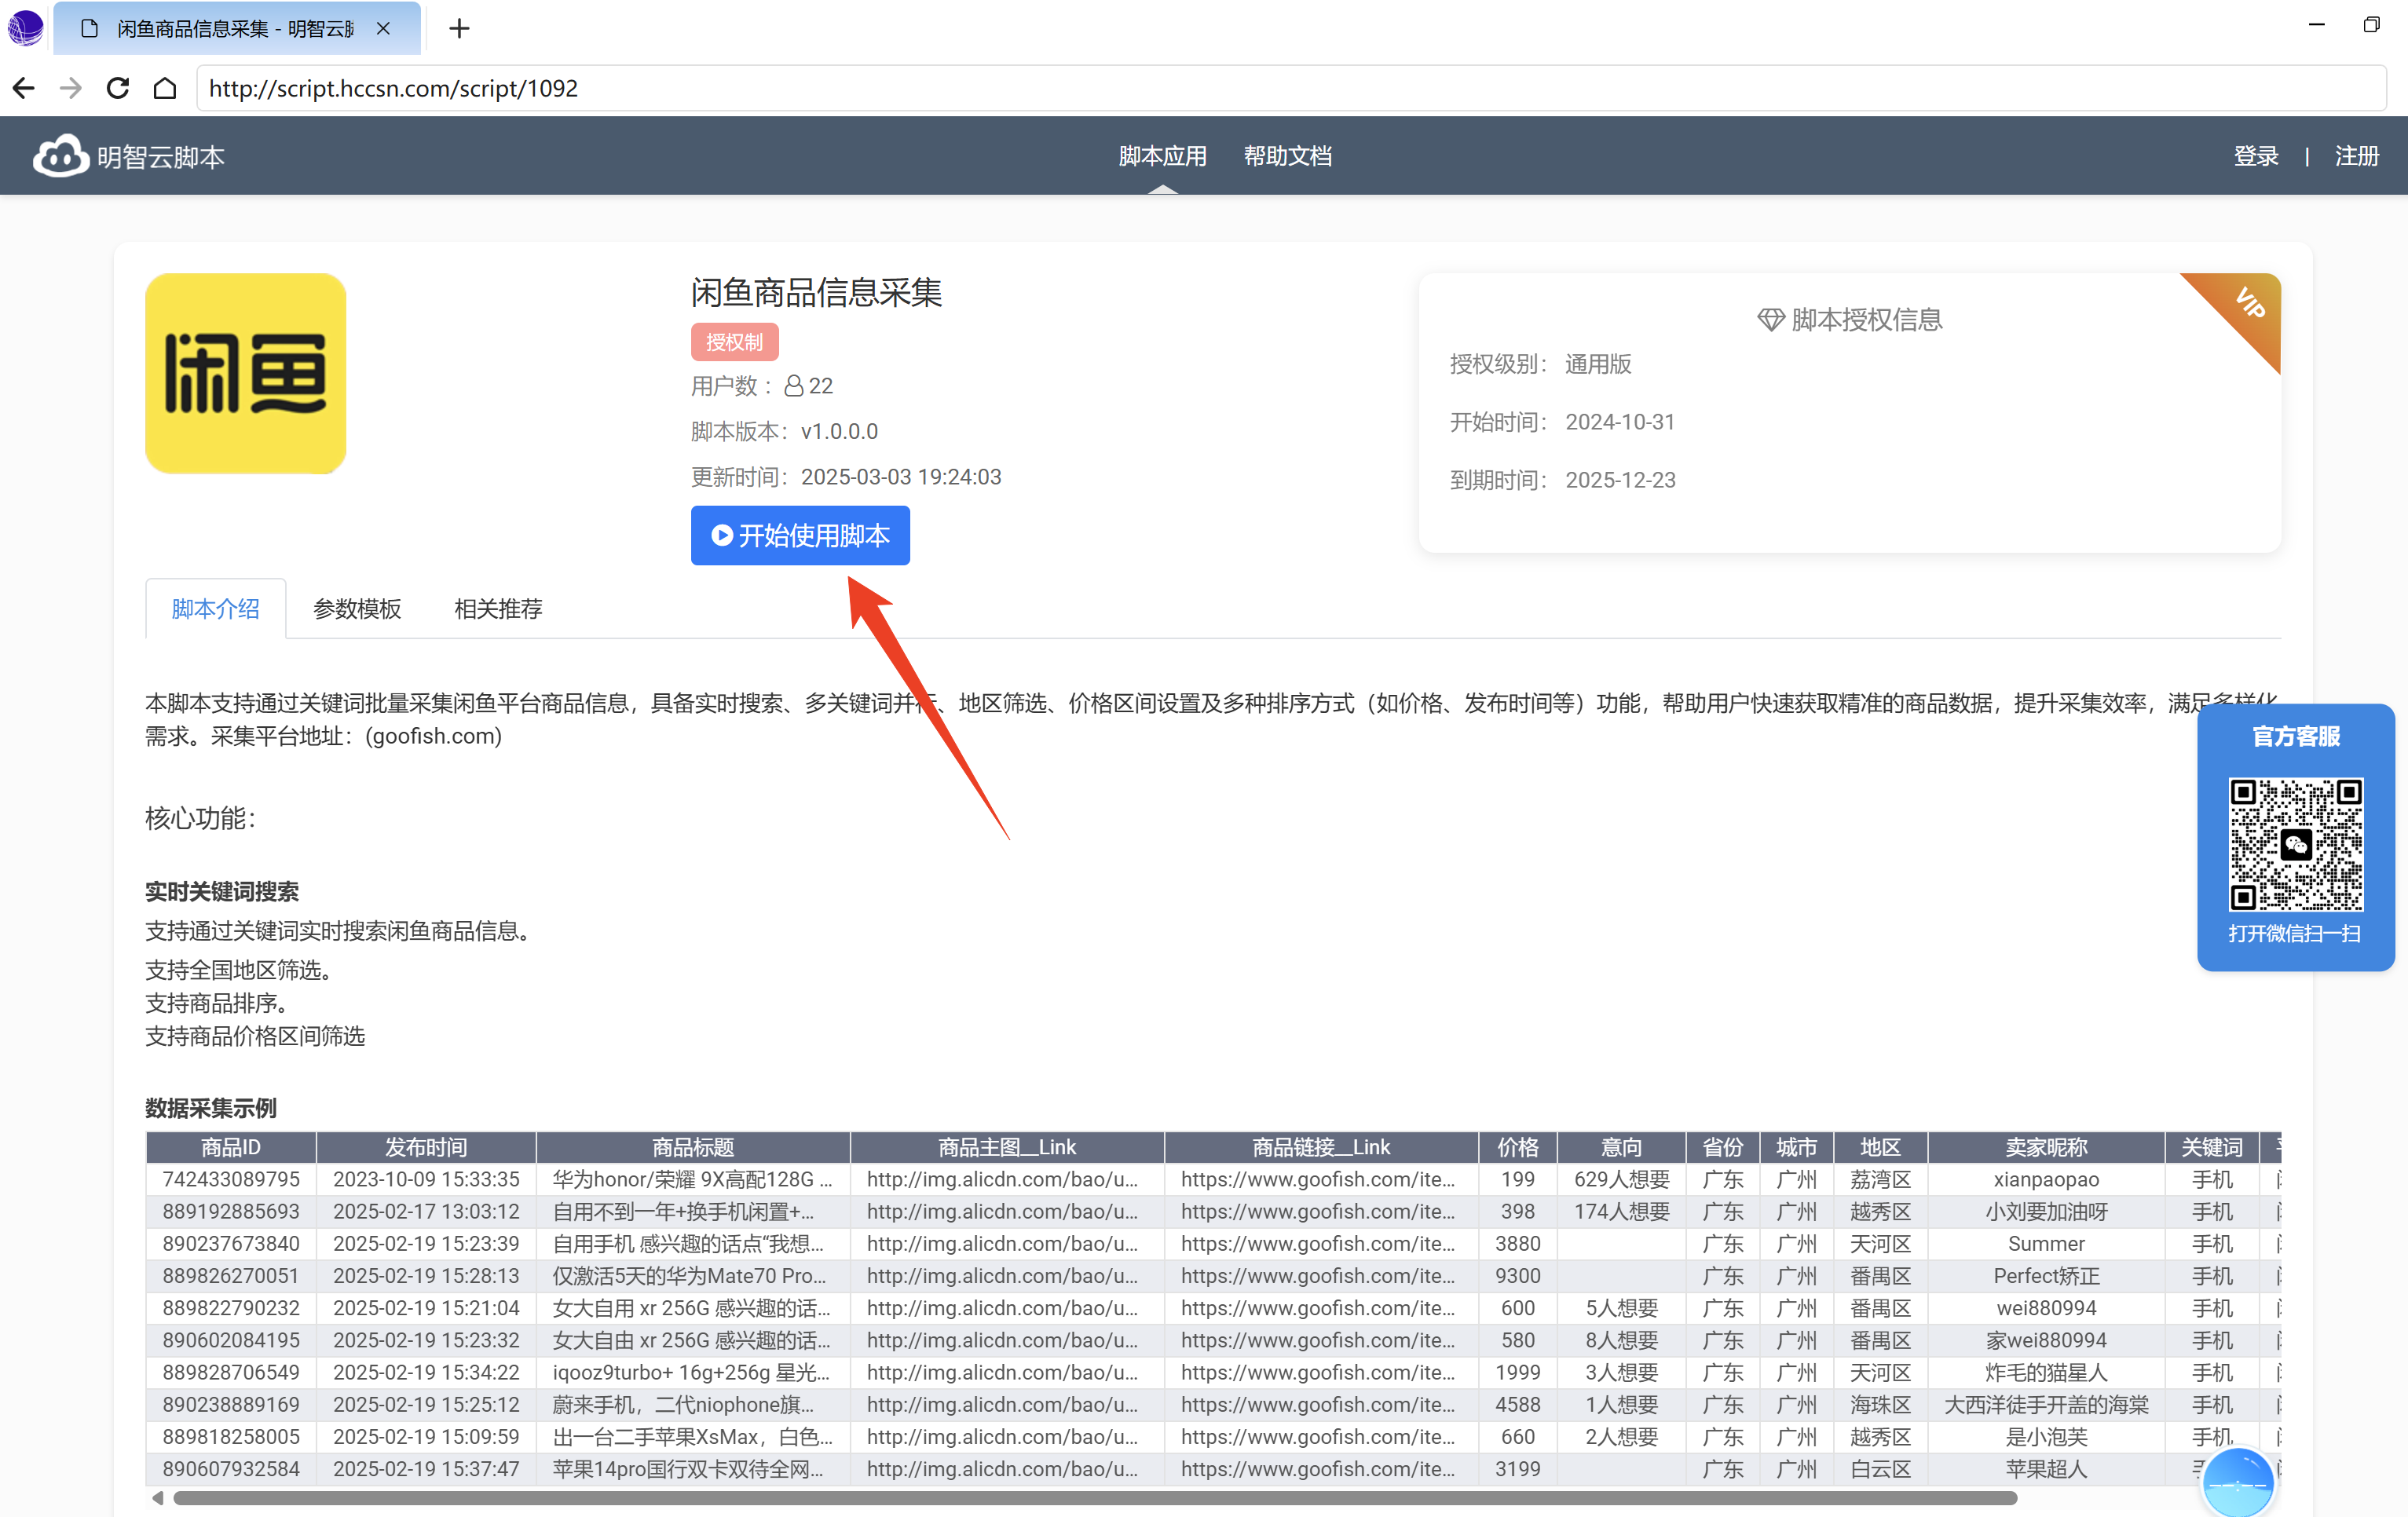
Task: Click the floating blue assistant bubble
Action: point(2237,1483)
